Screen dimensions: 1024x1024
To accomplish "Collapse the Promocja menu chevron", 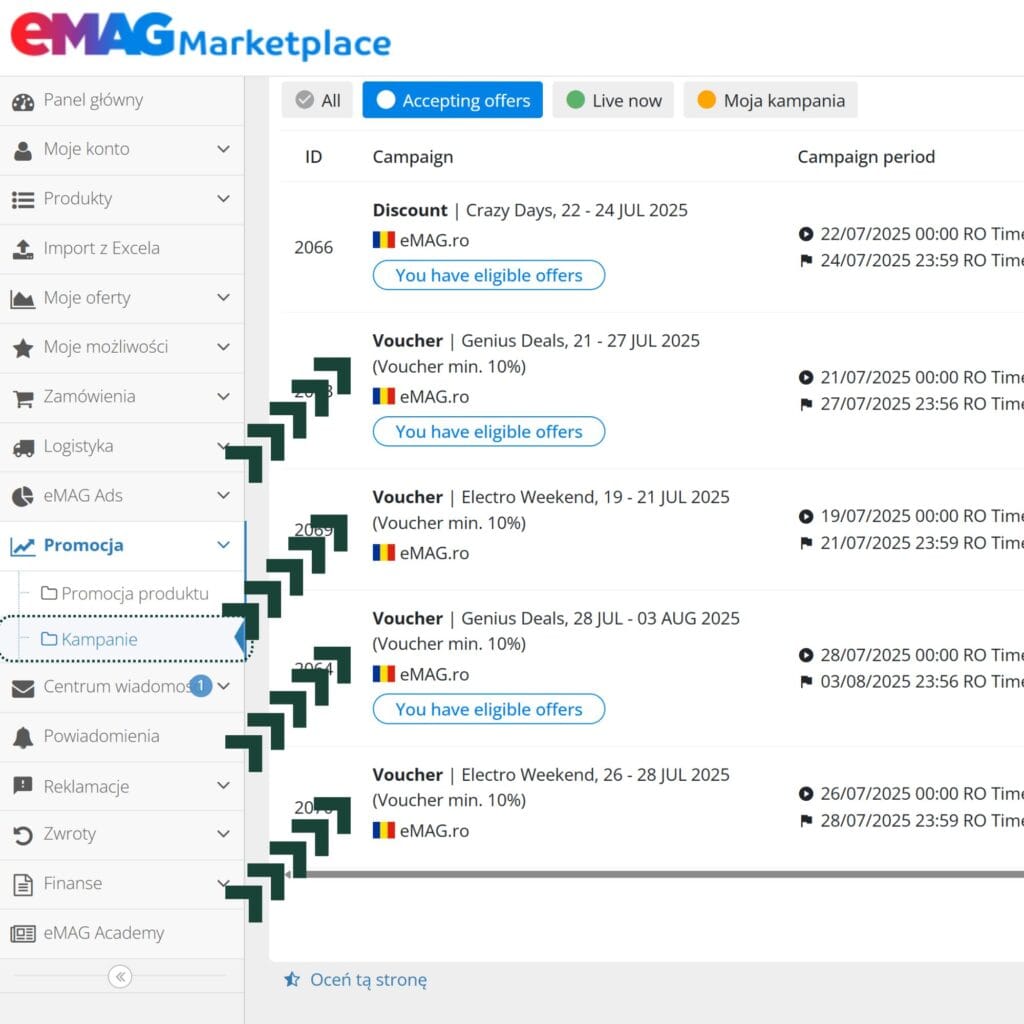I will click(x=223, y=545).
